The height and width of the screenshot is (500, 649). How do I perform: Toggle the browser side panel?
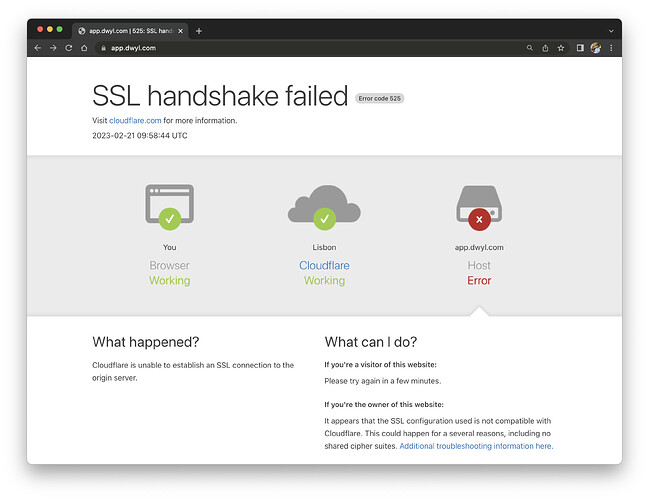coord(580,47)
